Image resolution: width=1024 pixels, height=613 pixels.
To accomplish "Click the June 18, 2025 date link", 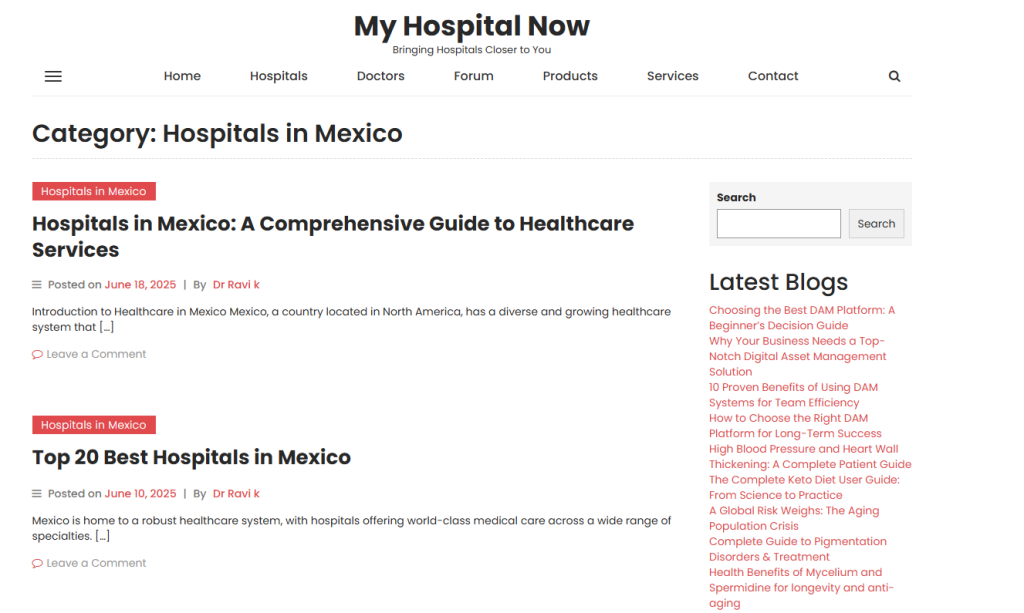I will pyautogui.click(x=140, y=285).
